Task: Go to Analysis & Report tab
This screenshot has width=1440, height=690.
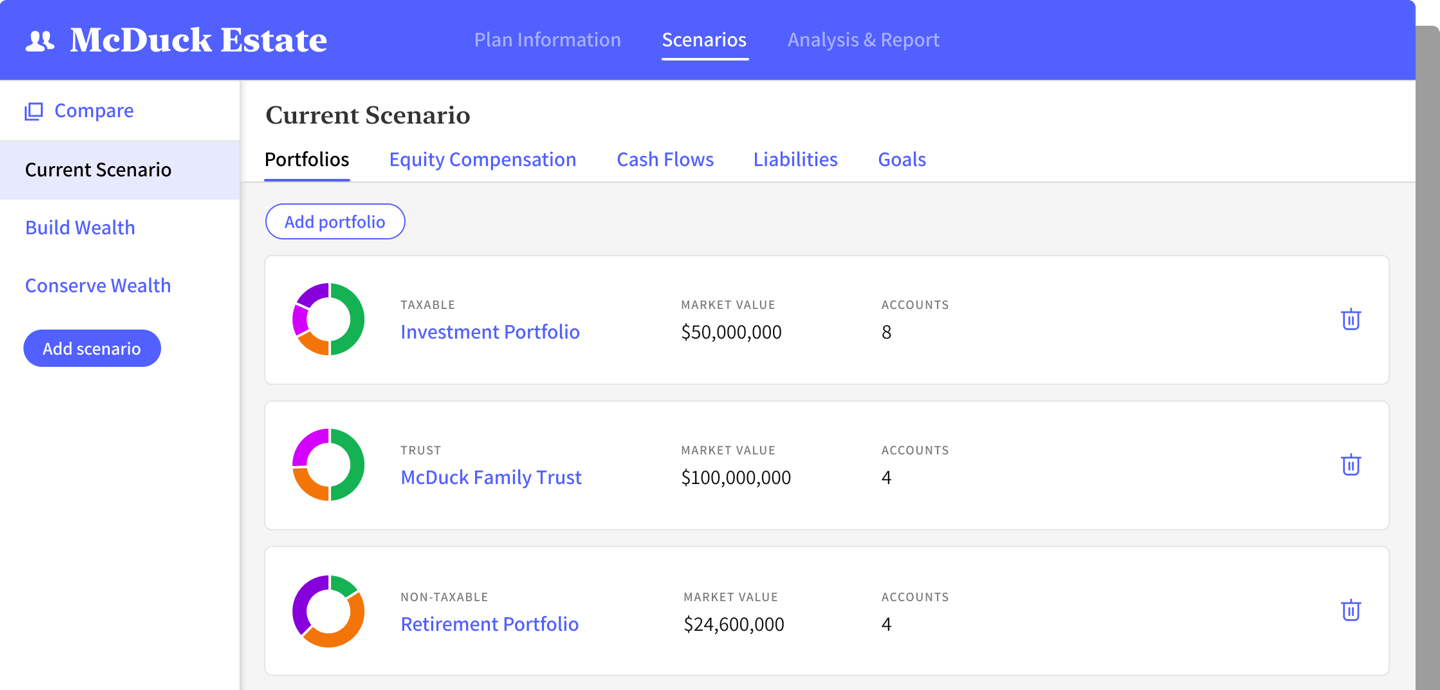Action: click(x=863, y=40)
